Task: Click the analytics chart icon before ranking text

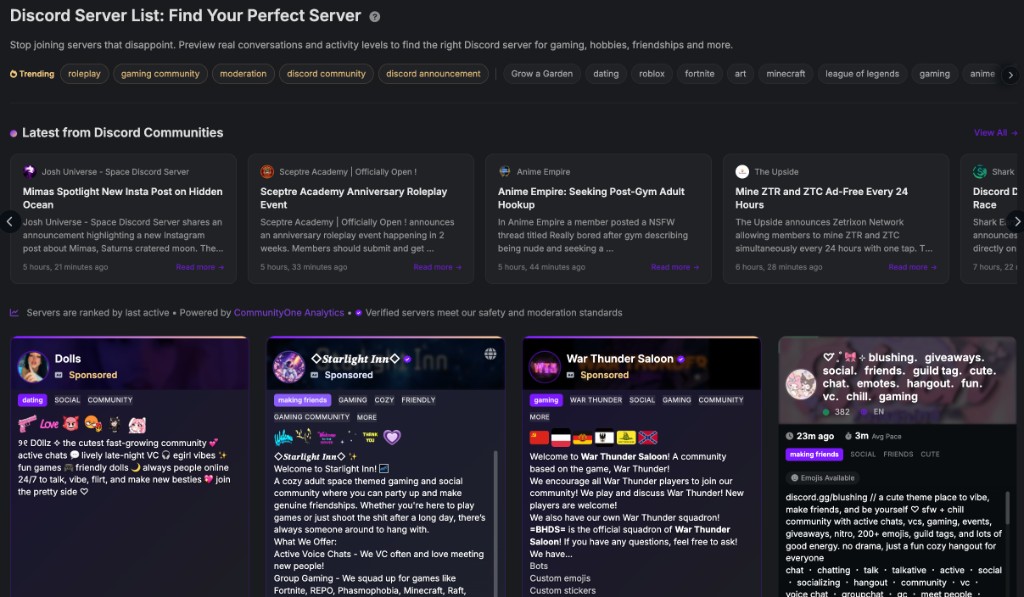Action: (x=14, y=313)
